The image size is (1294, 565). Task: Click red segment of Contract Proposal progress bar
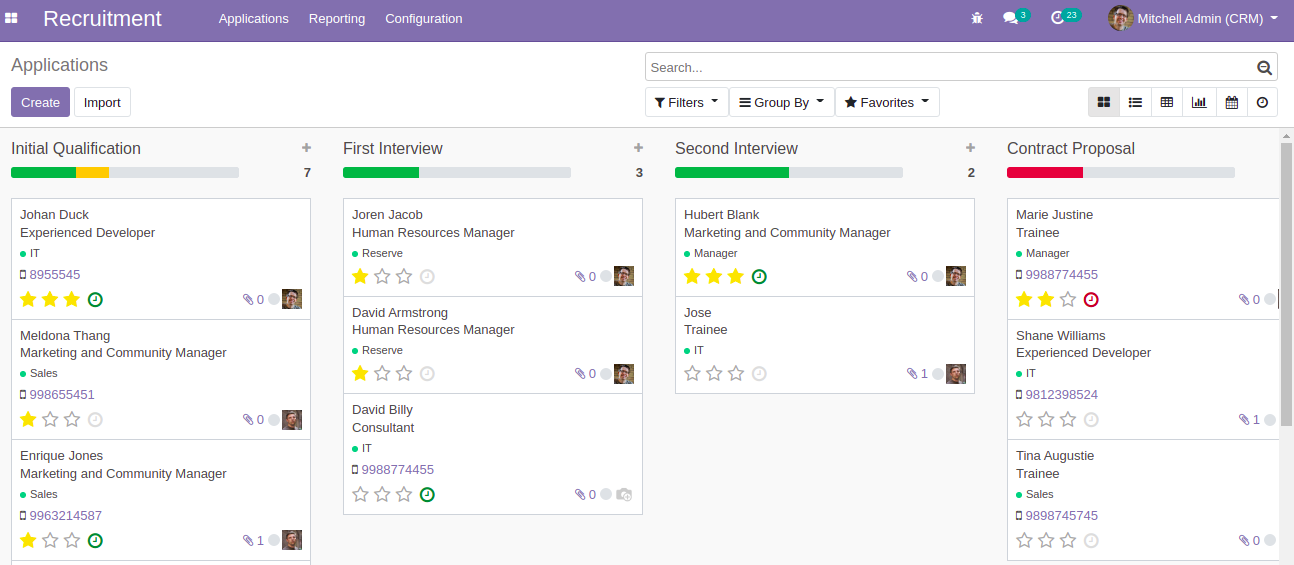point(1045,172)
